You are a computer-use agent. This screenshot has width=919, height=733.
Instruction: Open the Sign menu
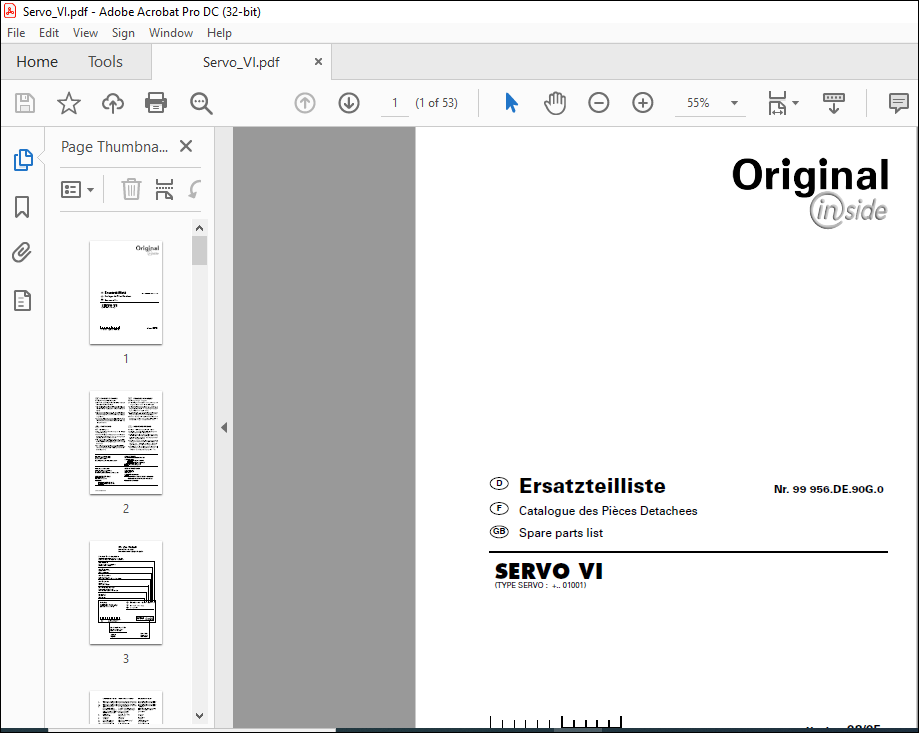point(123,33)
